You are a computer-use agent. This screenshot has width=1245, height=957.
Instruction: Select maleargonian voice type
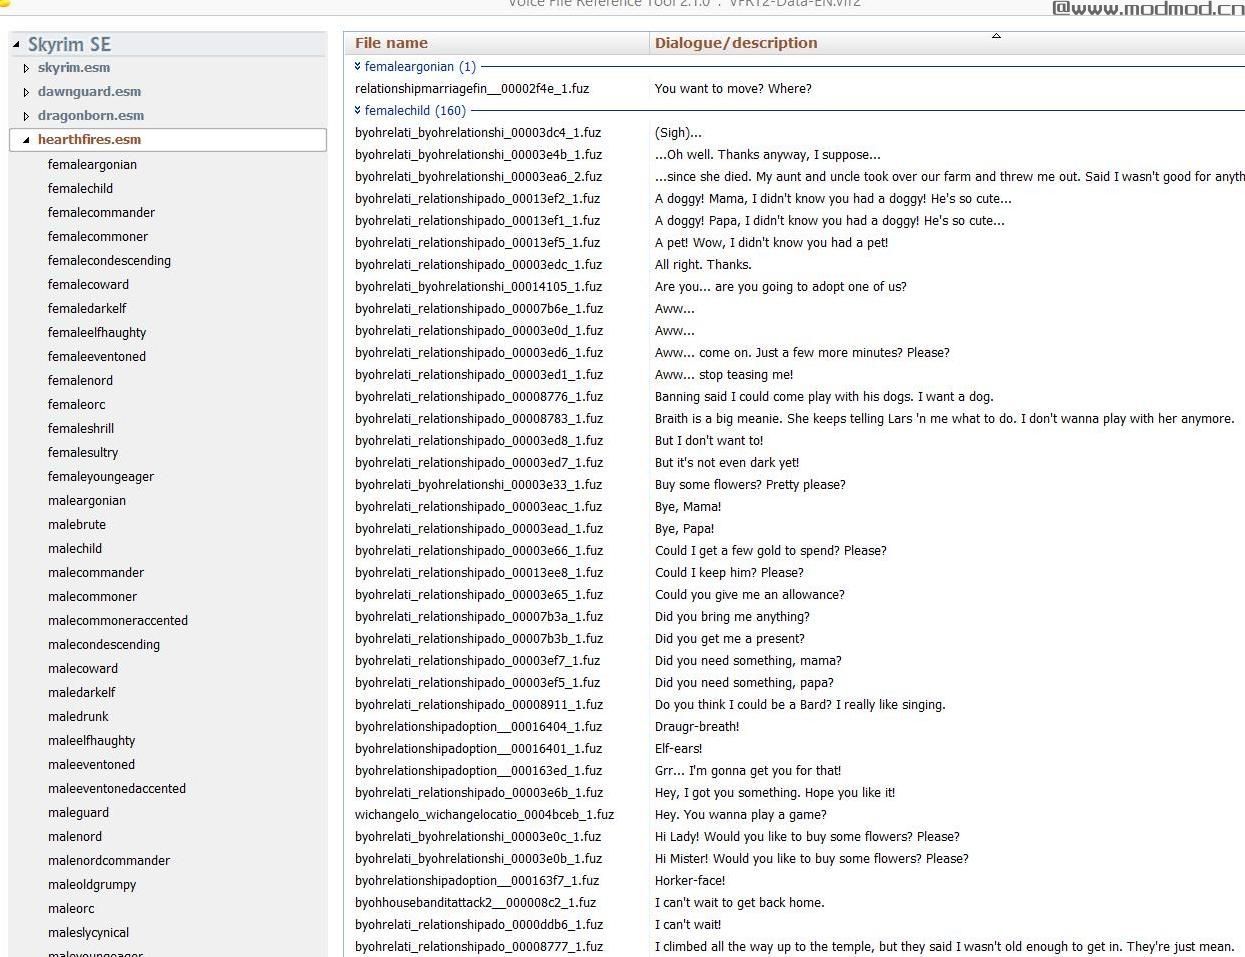[87, 500]
